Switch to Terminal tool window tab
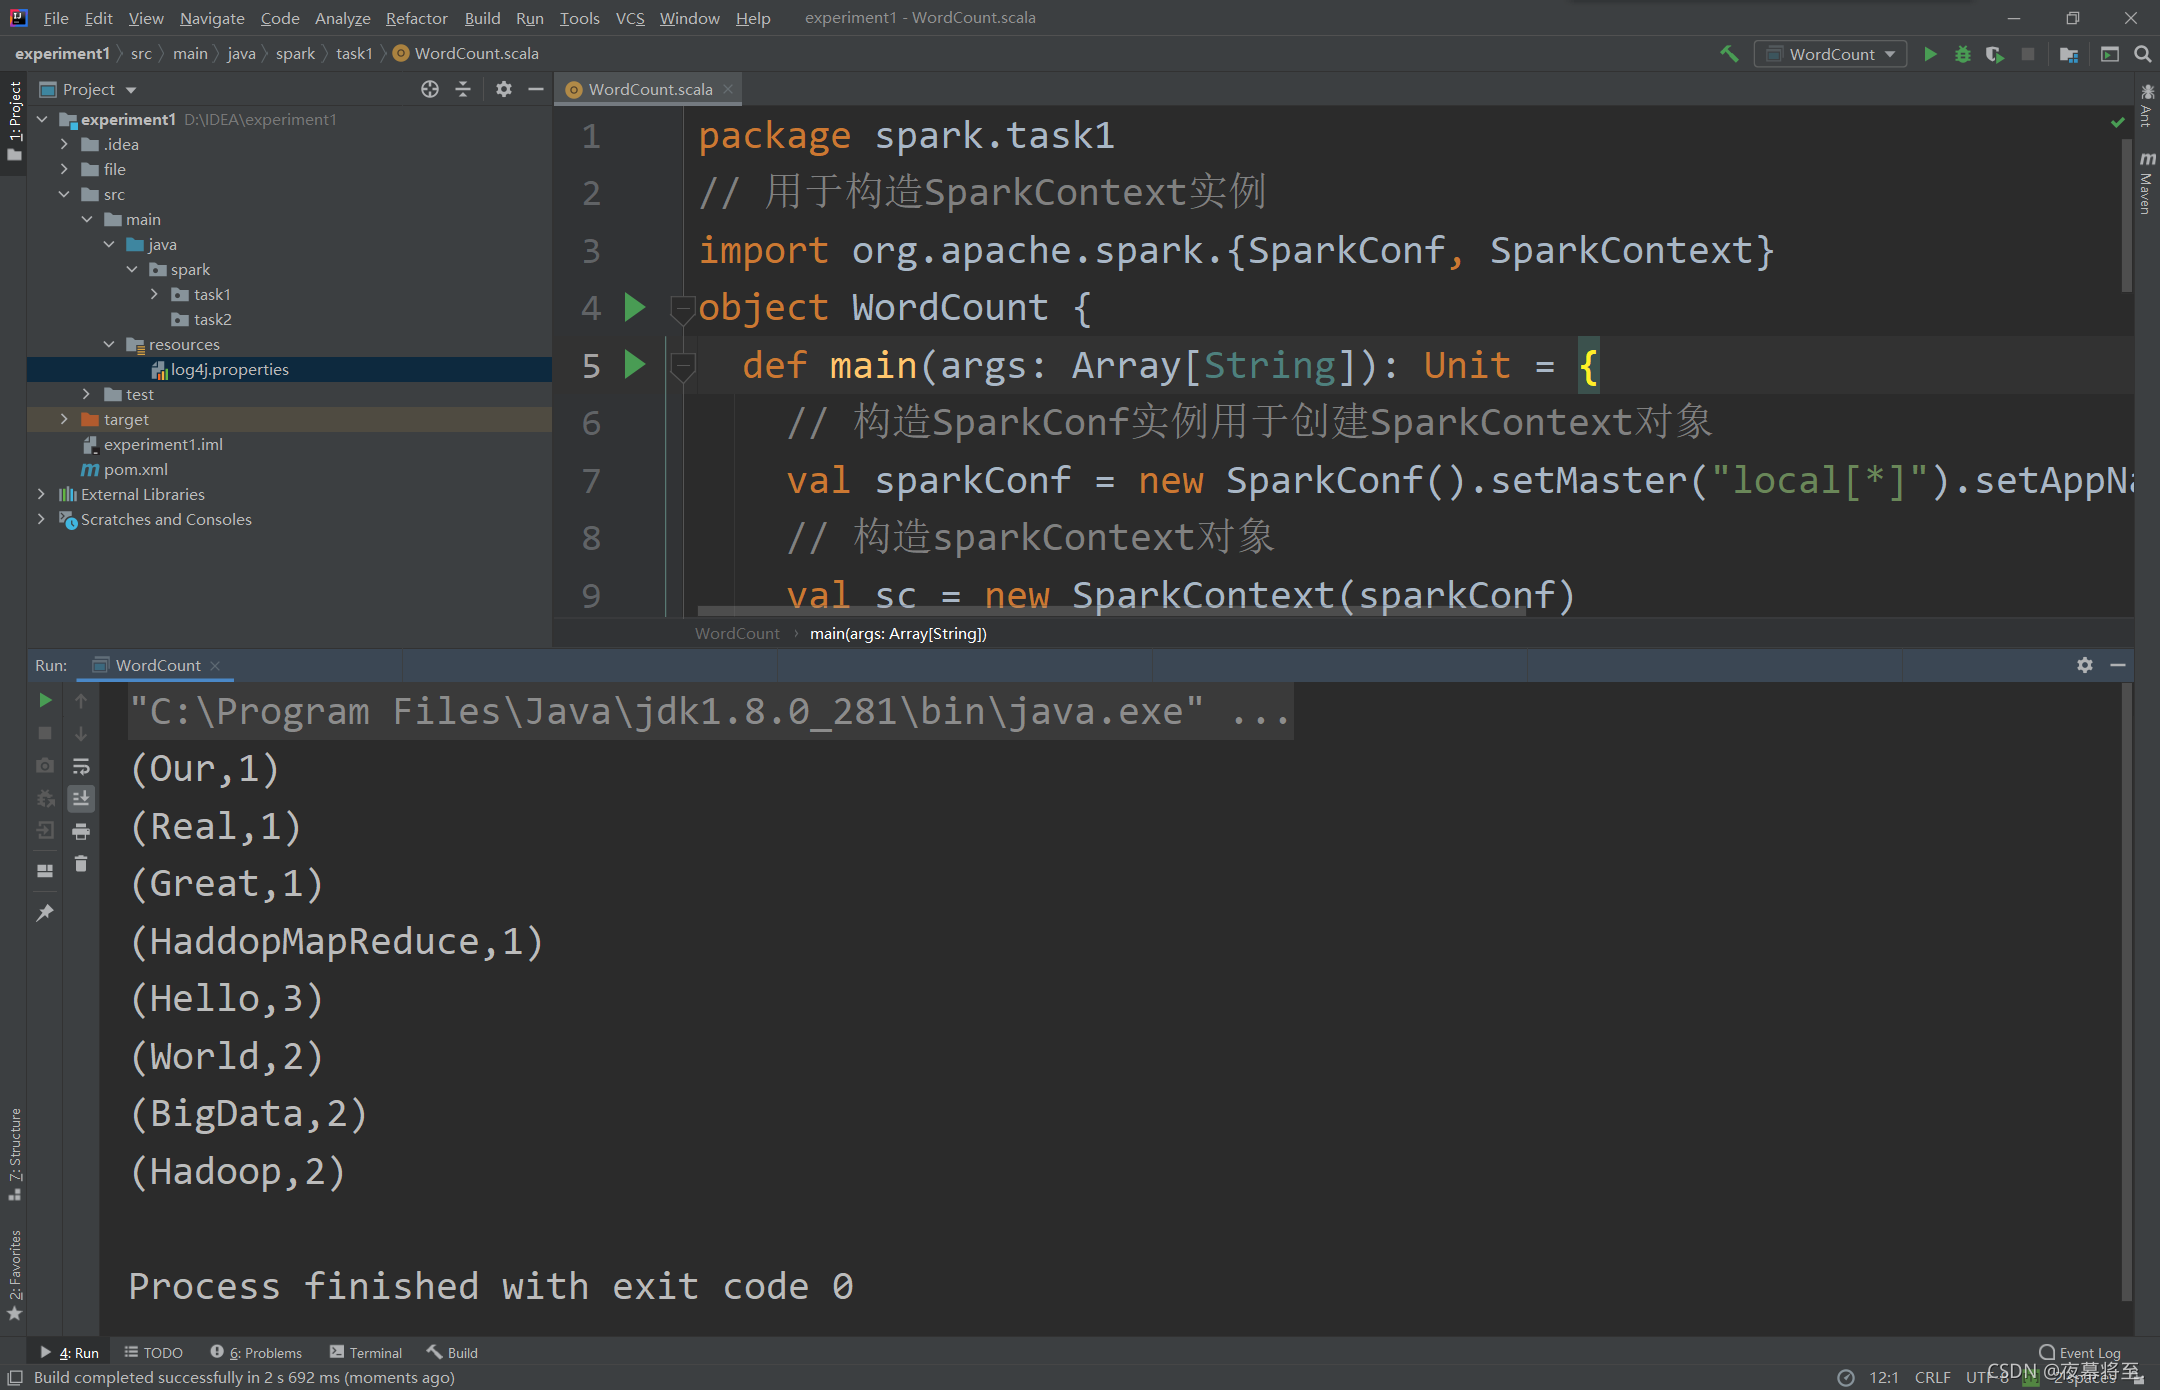Screen dimensions: 2160x1390 tap(366, 1352)
